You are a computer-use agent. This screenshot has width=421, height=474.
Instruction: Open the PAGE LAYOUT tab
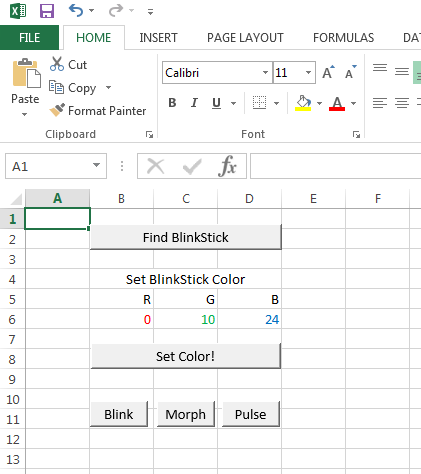[x=245, y=38]
